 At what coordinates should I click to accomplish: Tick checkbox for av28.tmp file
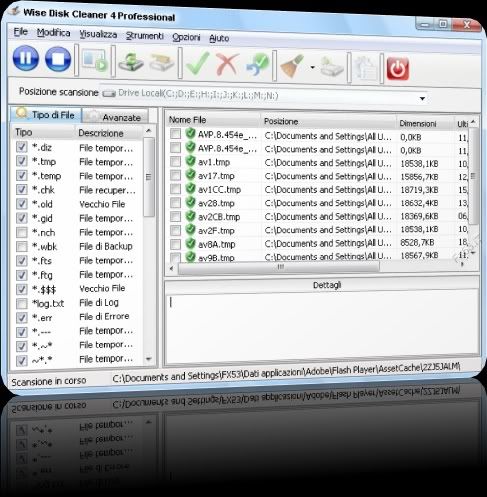click(x=175, y=202)
